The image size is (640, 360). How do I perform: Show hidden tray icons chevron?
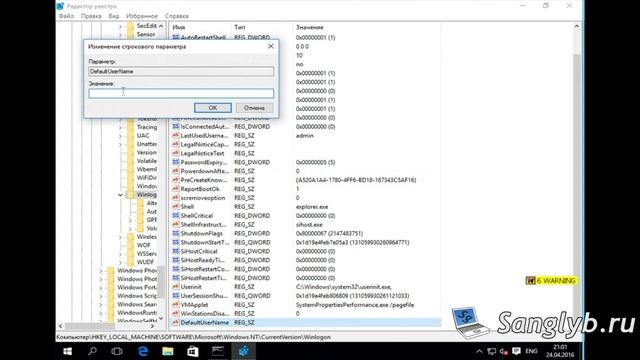479,351
